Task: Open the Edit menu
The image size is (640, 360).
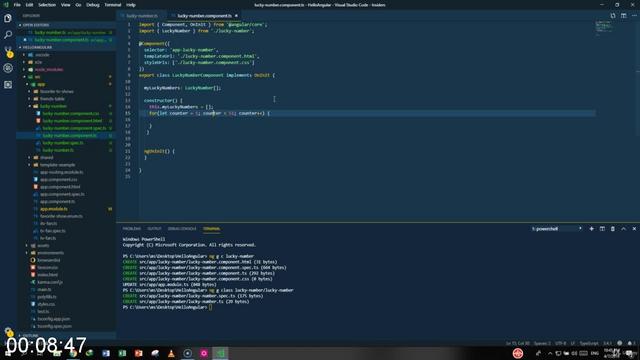Action: pyautogui.click(x=29, y=5)
